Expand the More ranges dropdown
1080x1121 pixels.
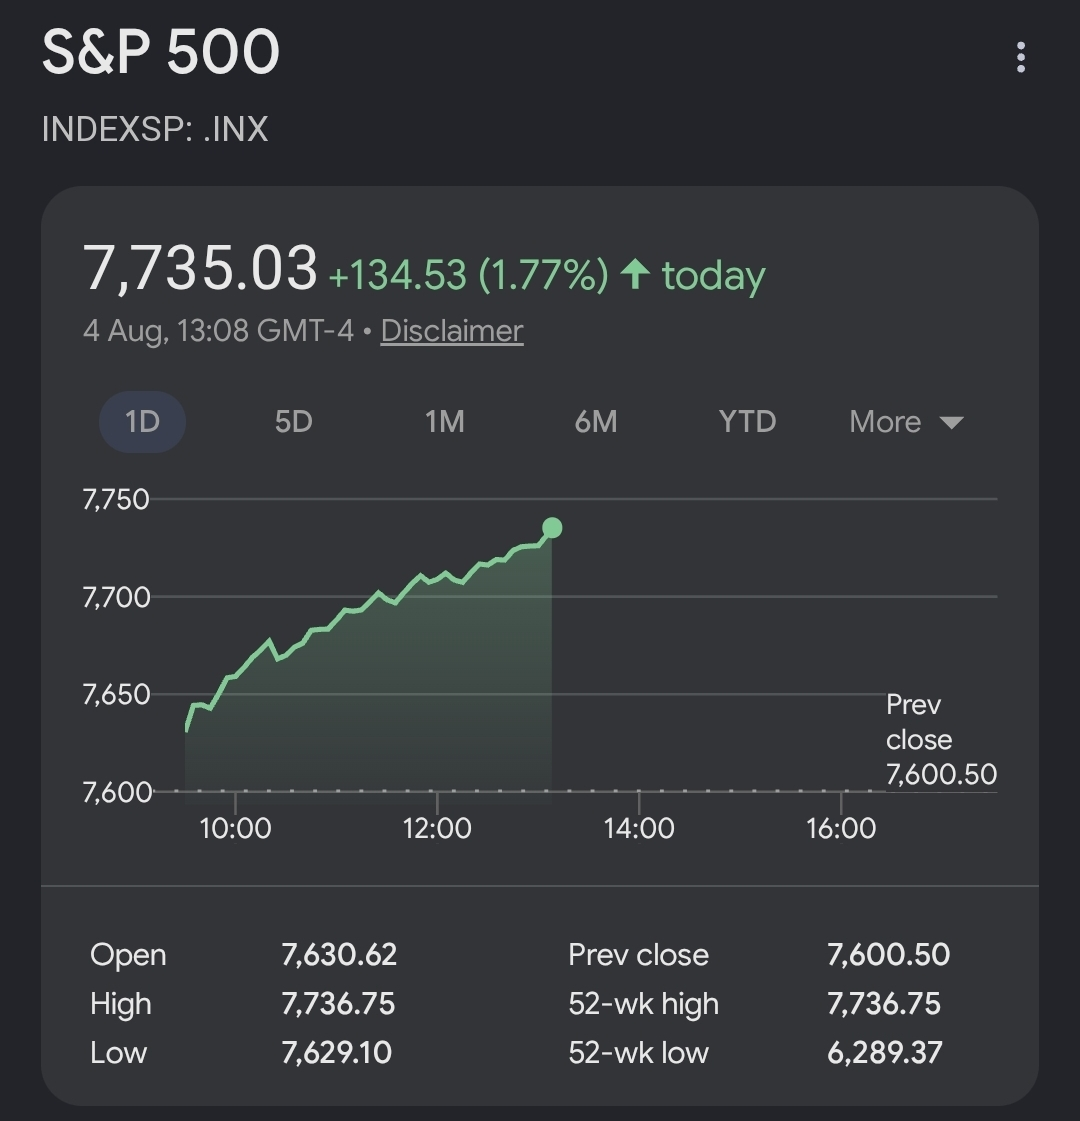click(906, 422)
